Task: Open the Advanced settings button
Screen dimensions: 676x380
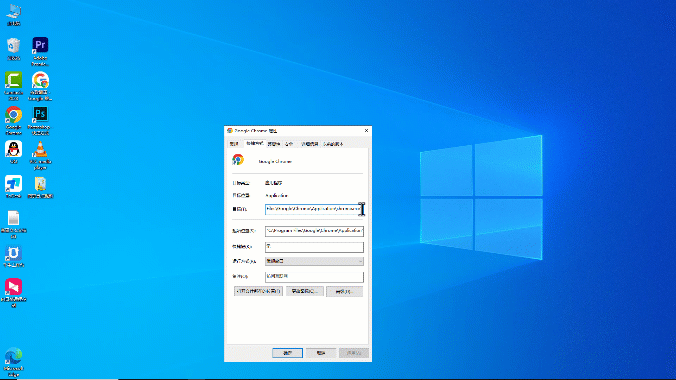Action: pyautogui.click(x=344, y=291)
